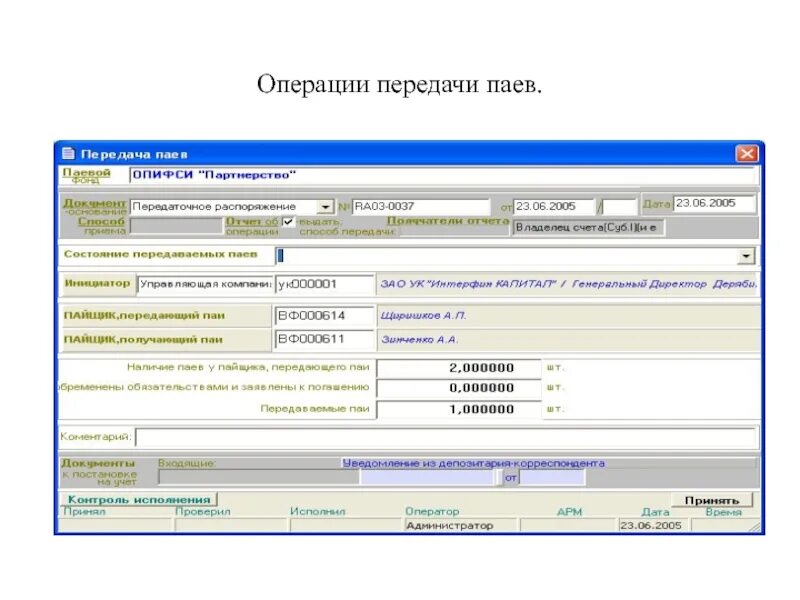Image resolution: width=800 pixels, height=600 pixels.
Task: Click the initiator code field ук000001
Action: (325, 284)
